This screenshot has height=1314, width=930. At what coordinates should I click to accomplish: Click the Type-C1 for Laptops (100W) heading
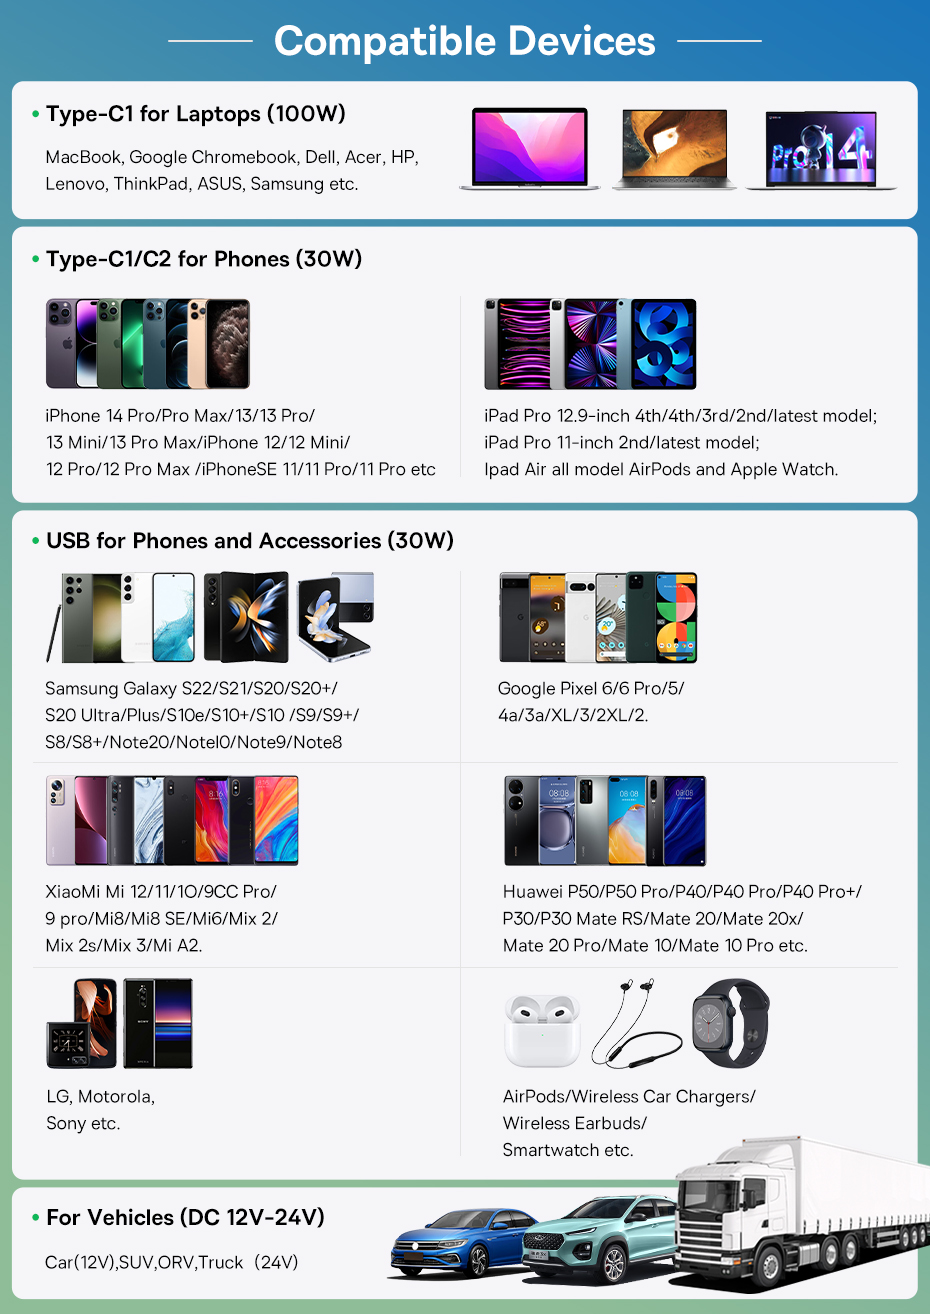point(196,114)
